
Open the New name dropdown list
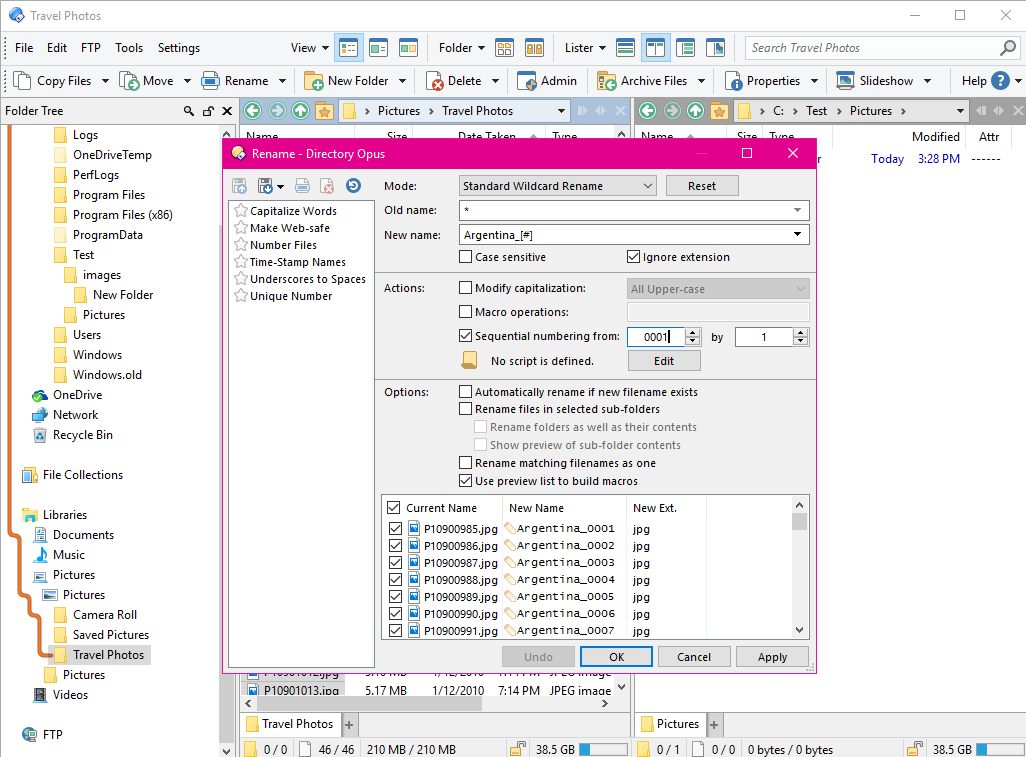coord(798,234)
